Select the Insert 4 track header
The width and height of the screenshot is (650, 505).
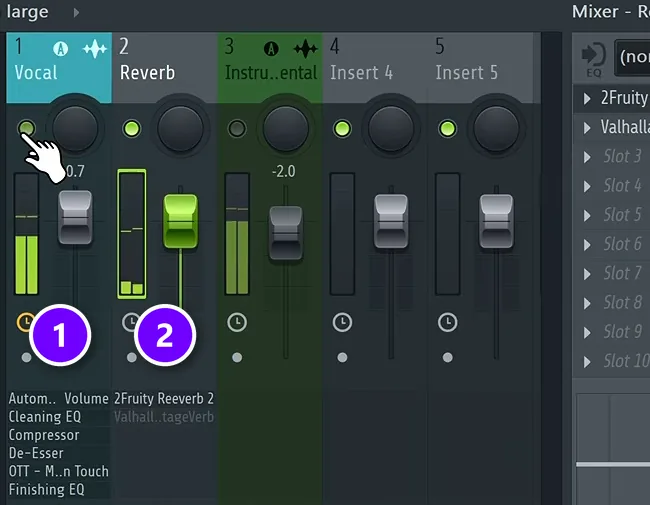tap(375, 68)
